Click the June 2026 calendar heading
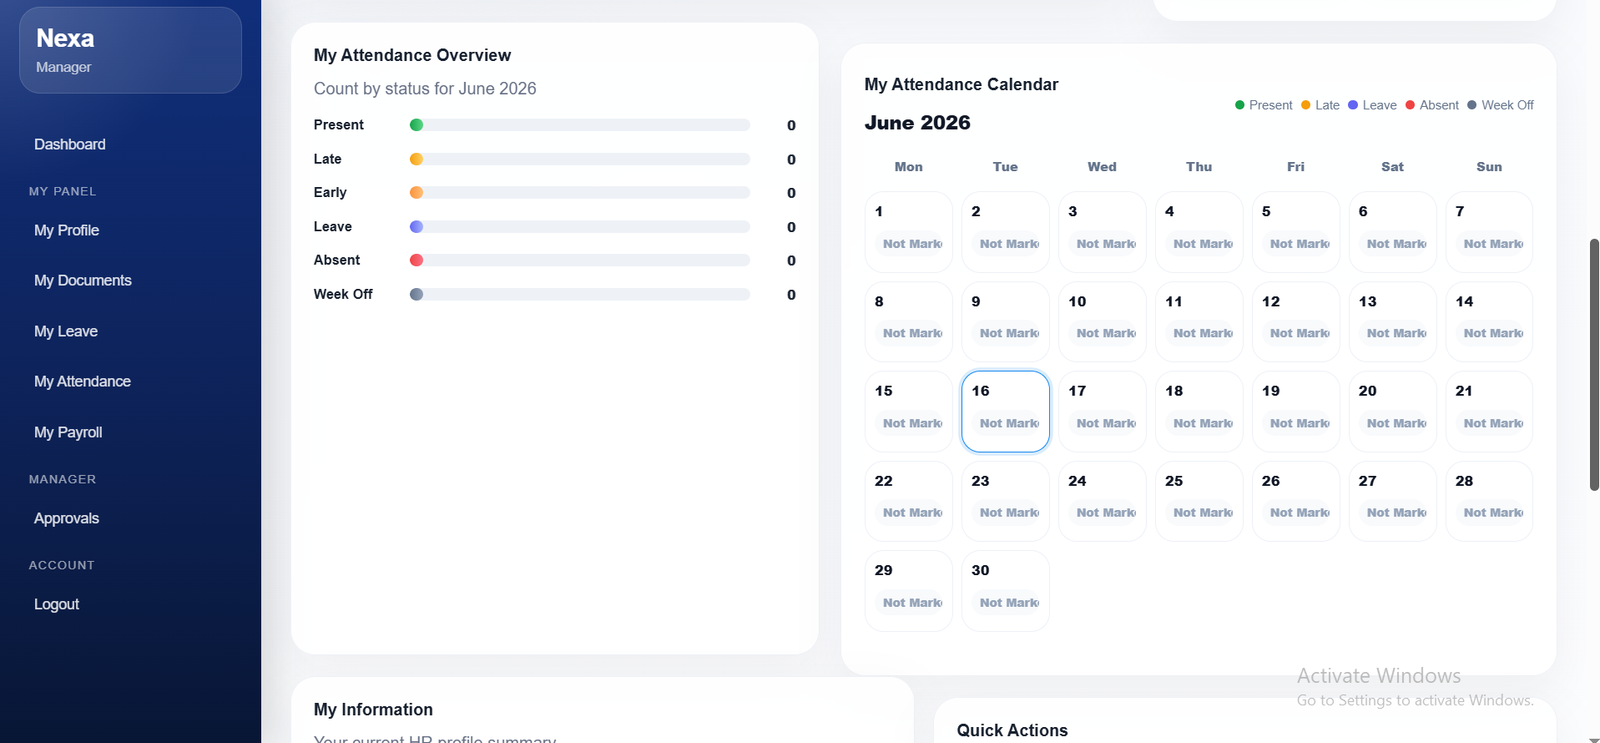The height and width of the screenshot is (743, 1600). [x=917, y=122]
